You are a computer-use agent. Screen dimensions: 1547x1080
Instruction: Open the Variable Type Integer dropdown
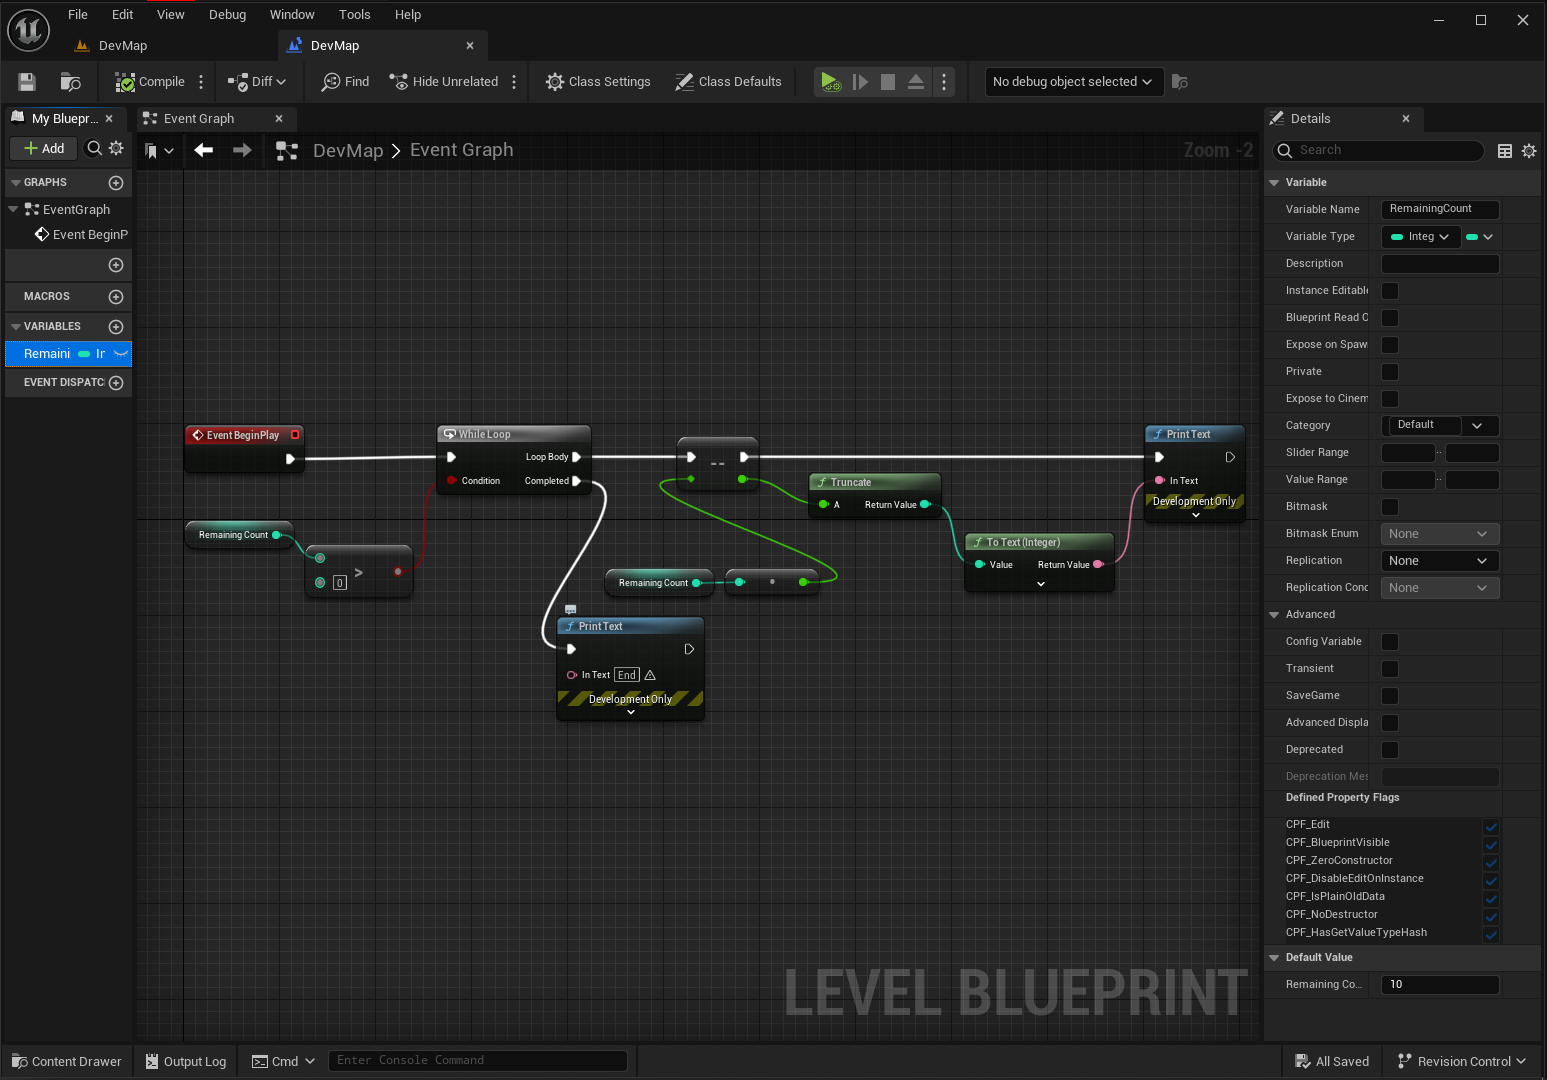[1420, 237]
